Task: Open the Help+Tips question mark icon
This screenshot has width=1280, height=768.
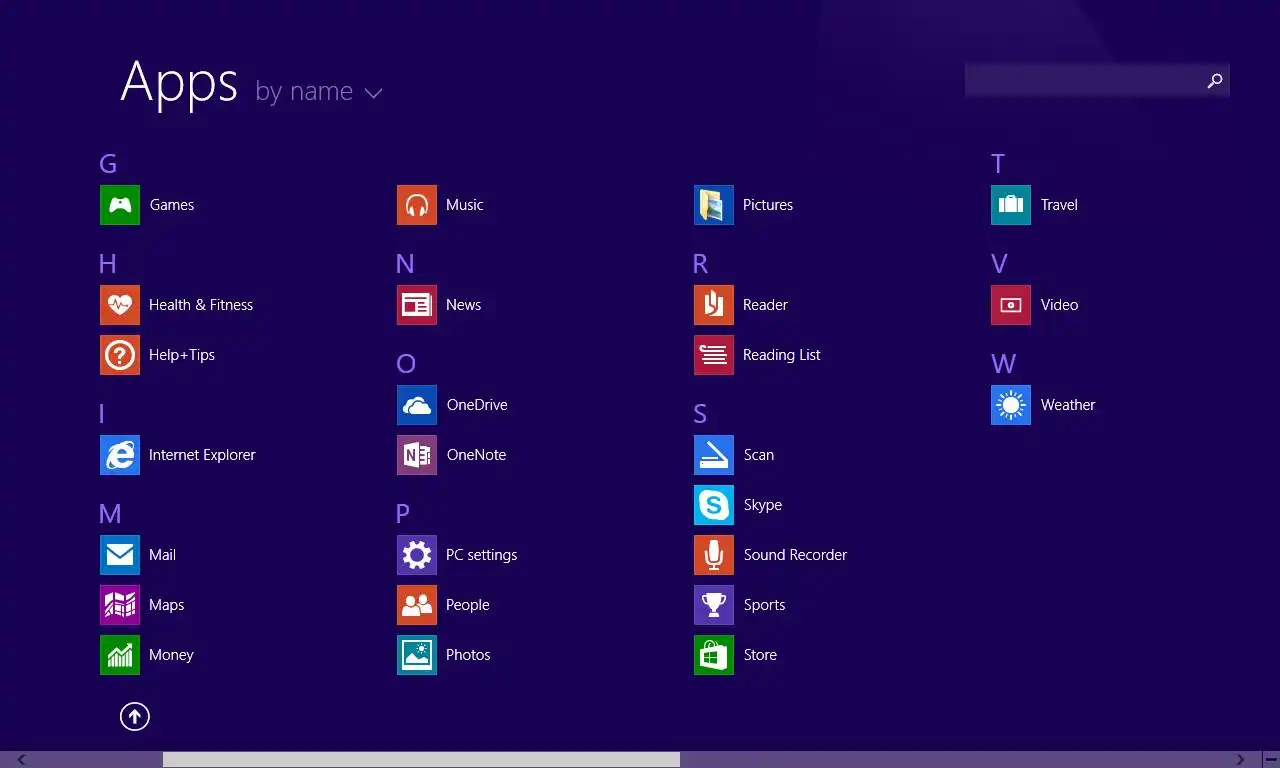Action: tap(120, 355)
